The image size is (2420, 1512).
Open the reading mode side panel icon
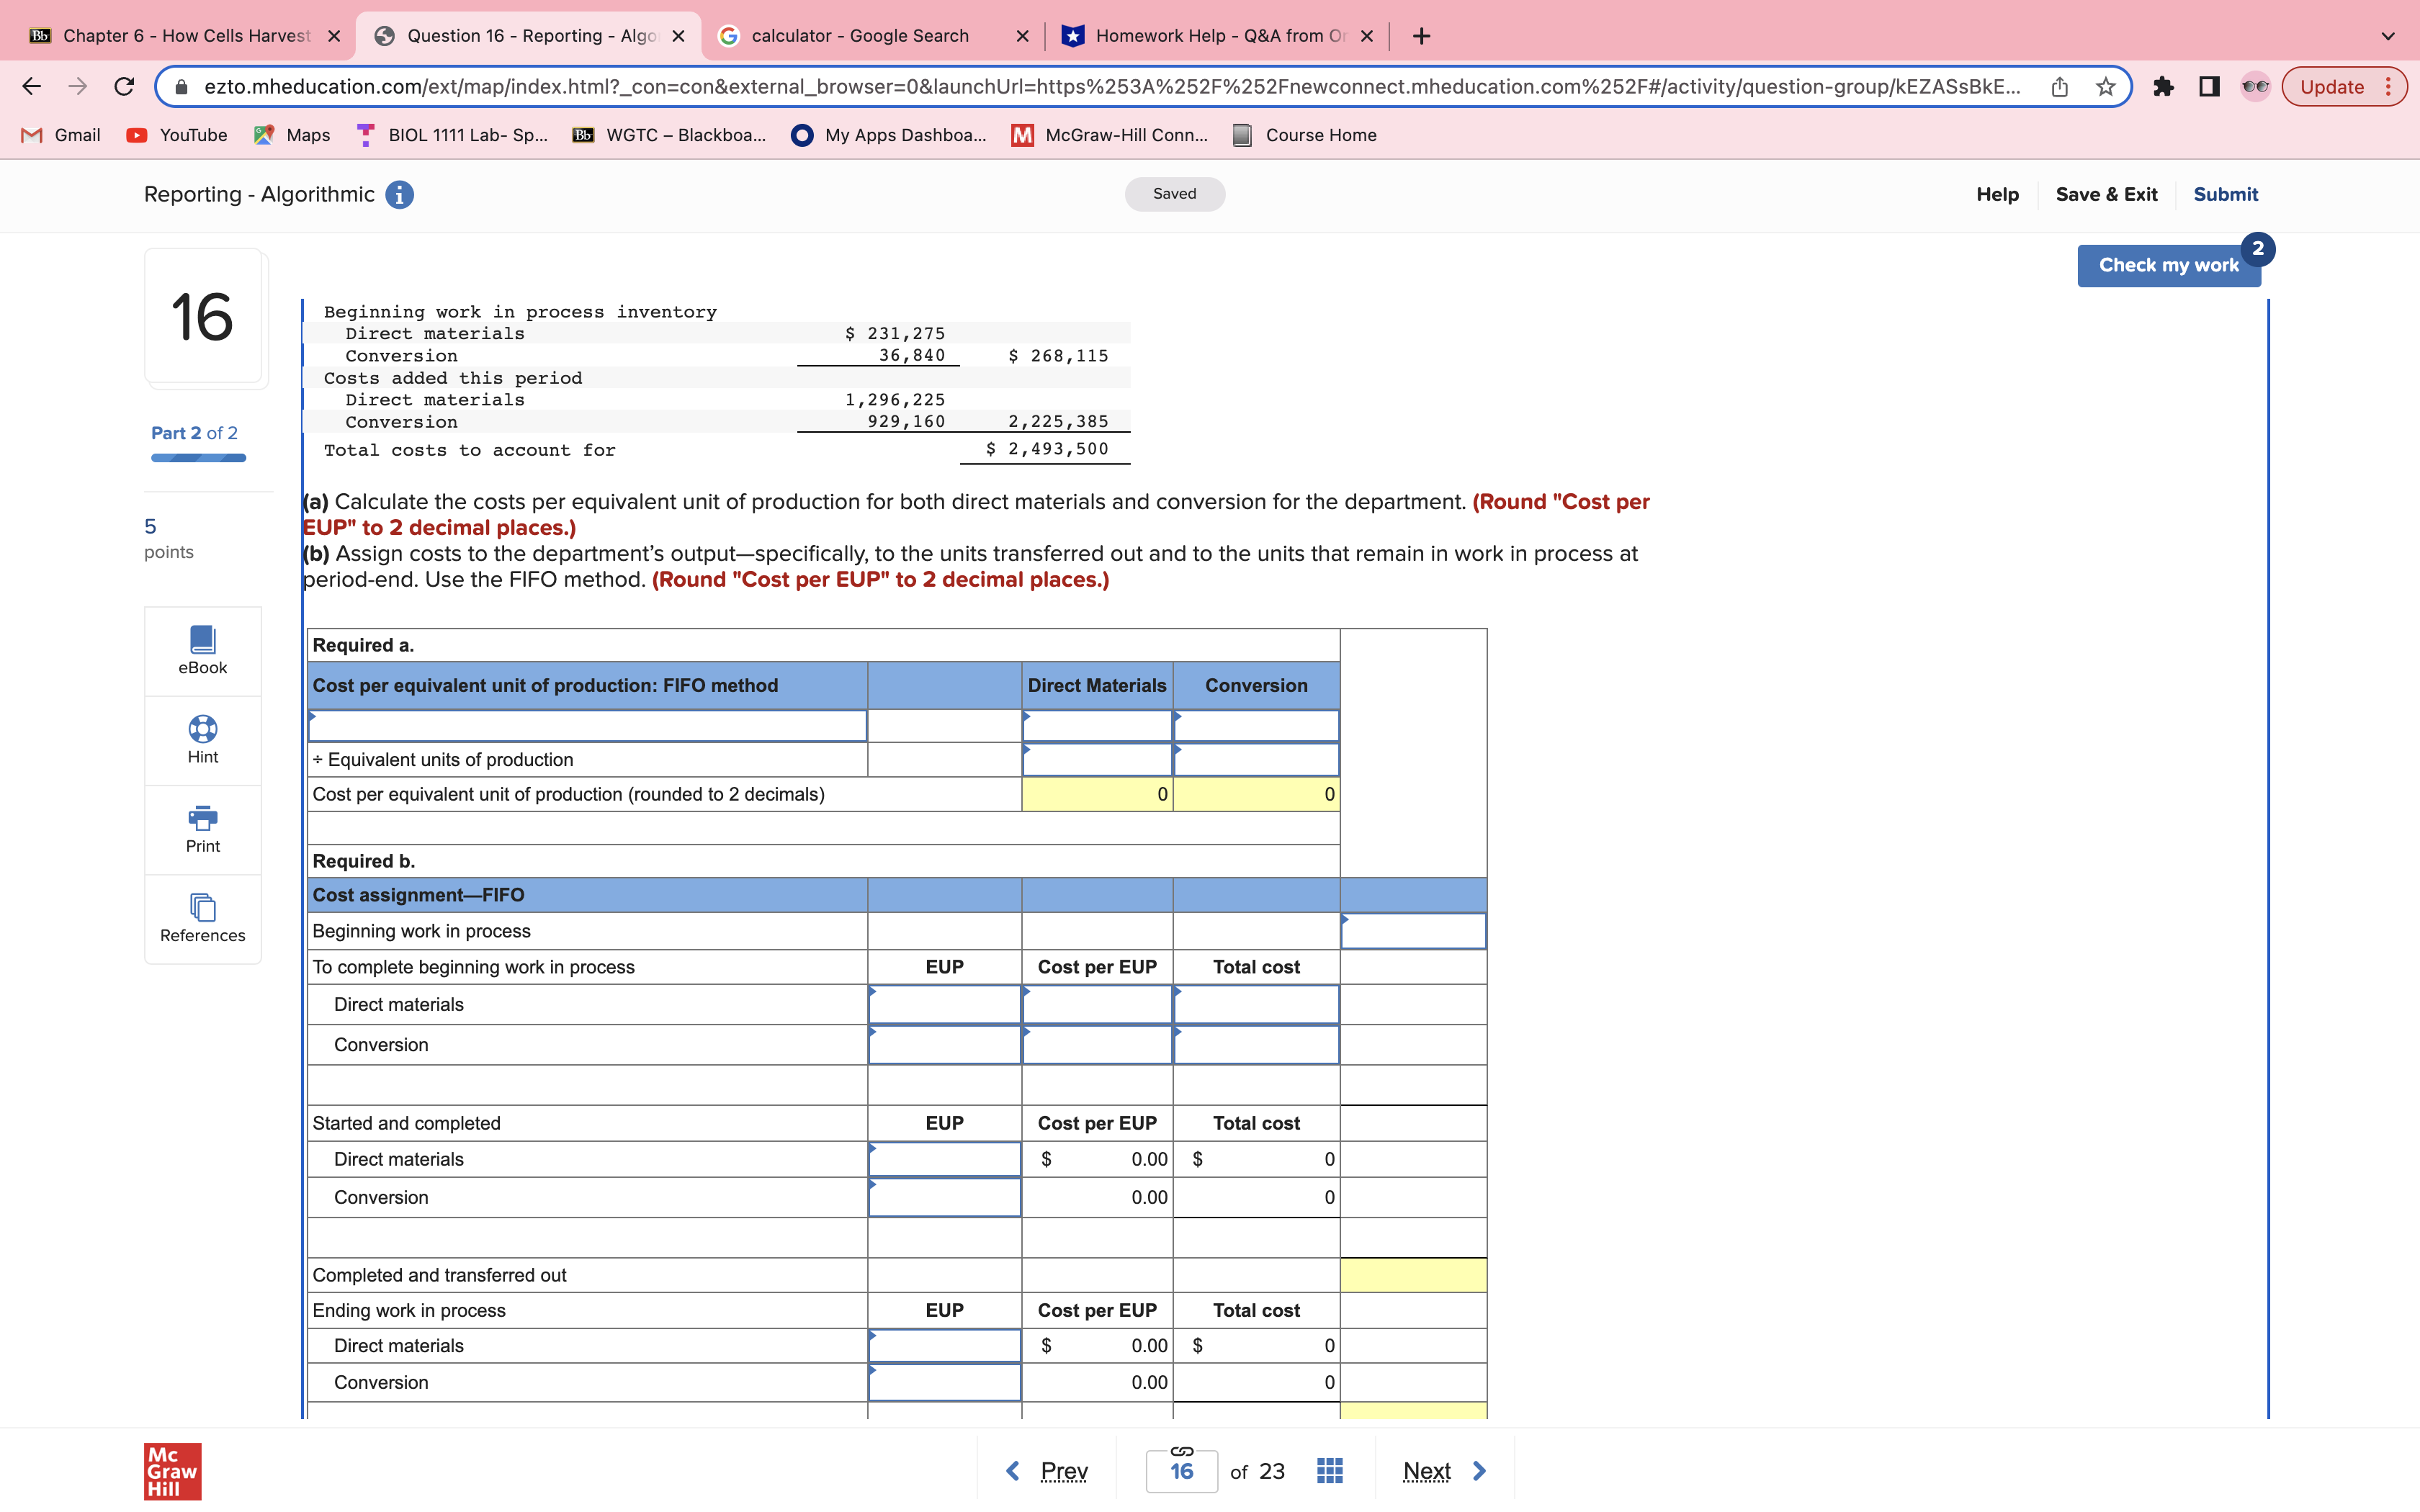(2209, 86)
